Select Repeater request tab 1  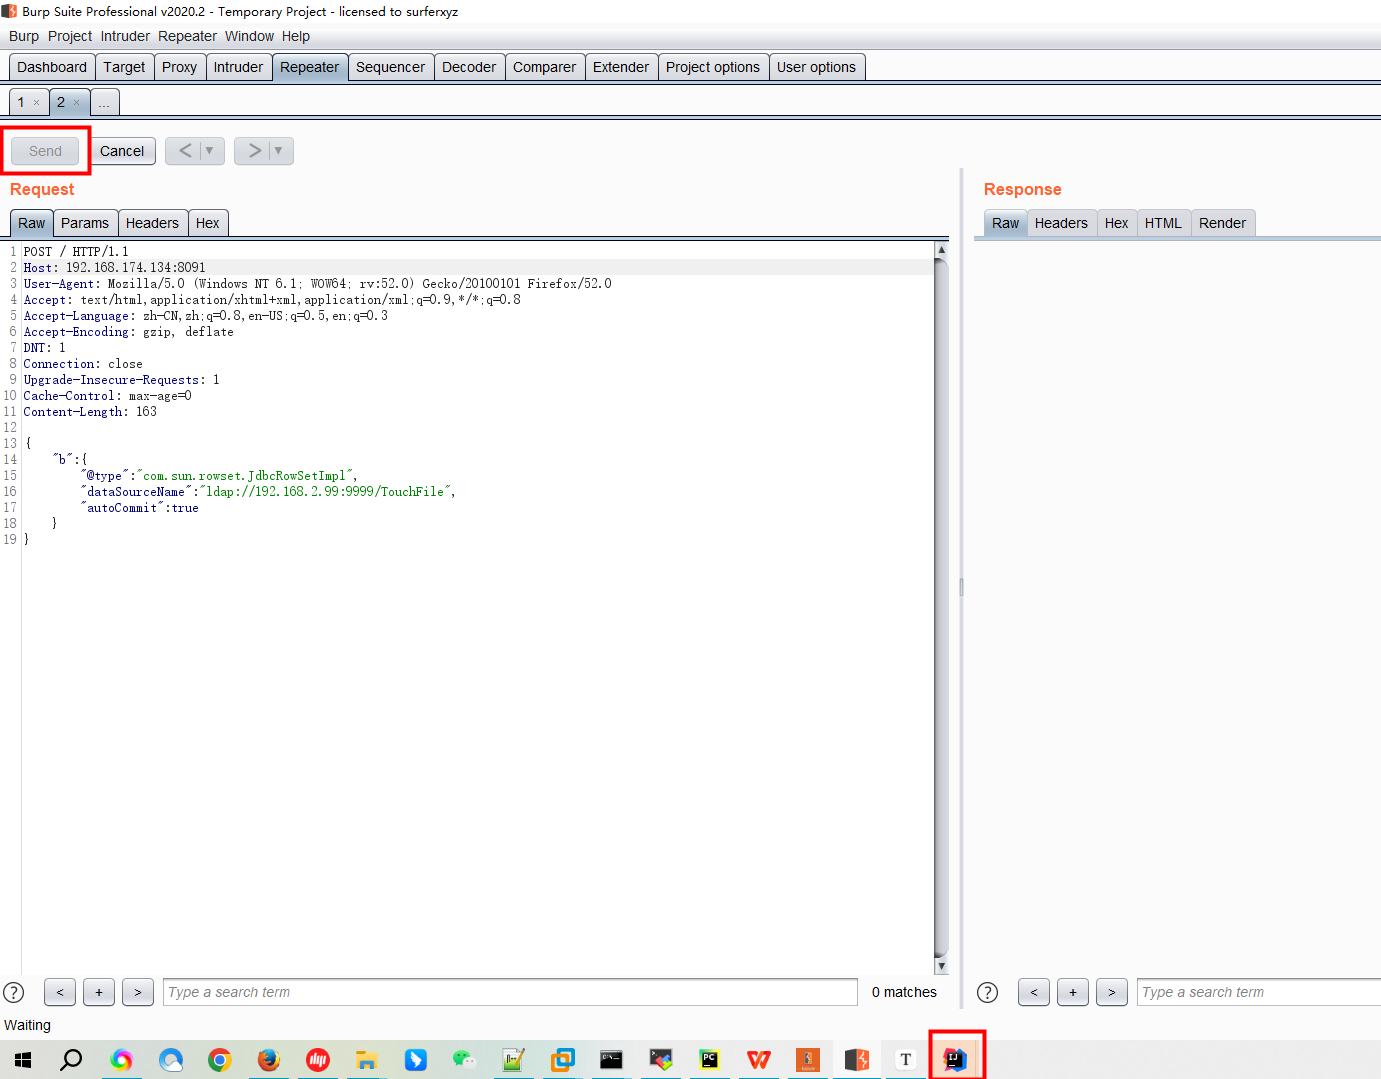(x=21, y=102)
